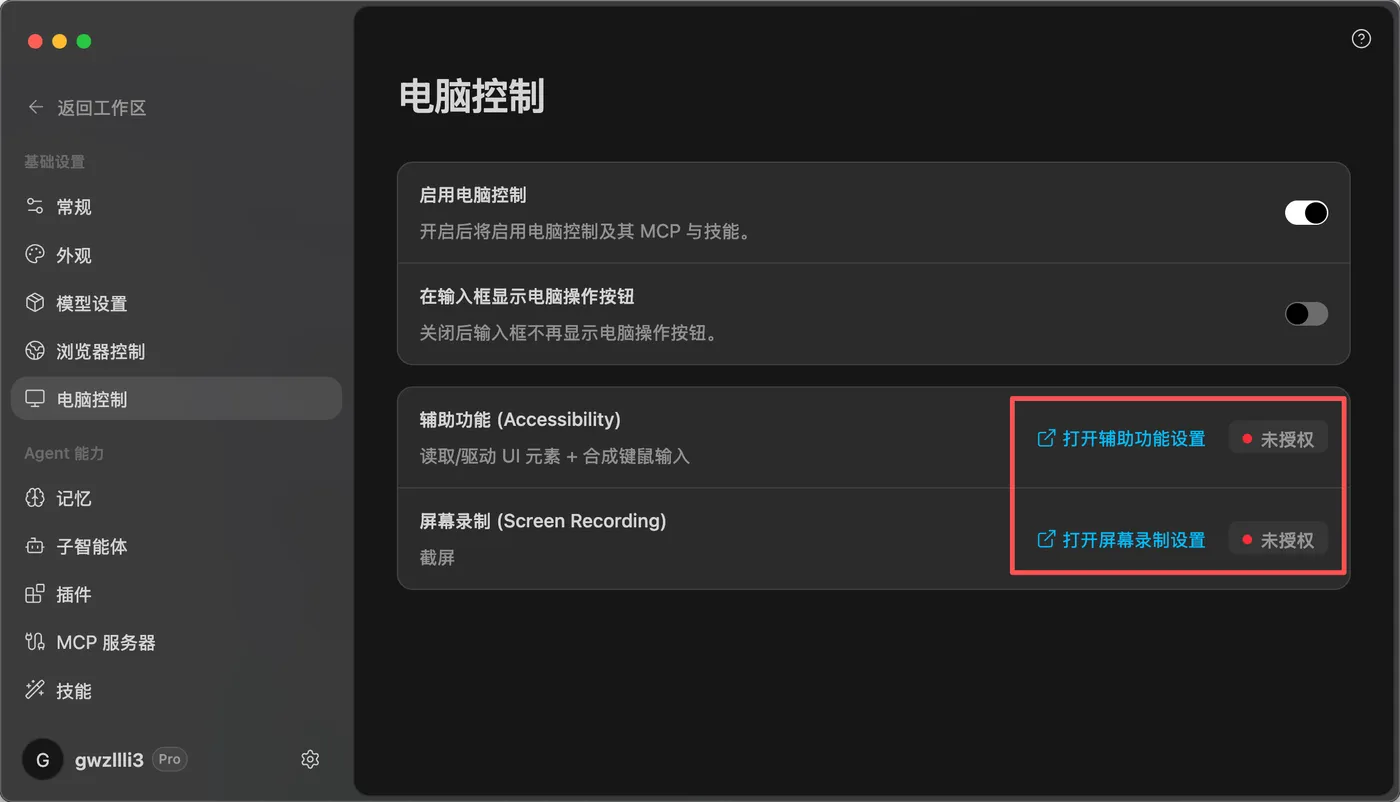Open 外观 palette icon in sidebar
The width and height of the screenshot is (1400, 802).
[35, 255]
